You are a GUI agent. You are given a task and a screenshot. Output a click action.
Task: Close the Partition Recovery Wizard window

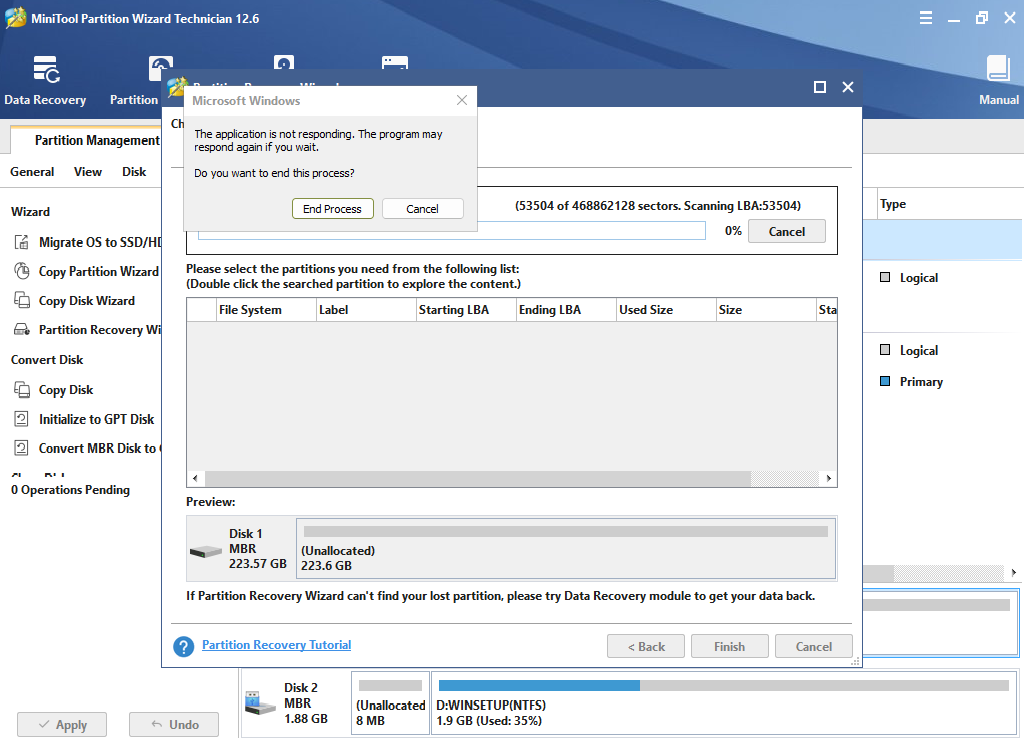point(848,87)
